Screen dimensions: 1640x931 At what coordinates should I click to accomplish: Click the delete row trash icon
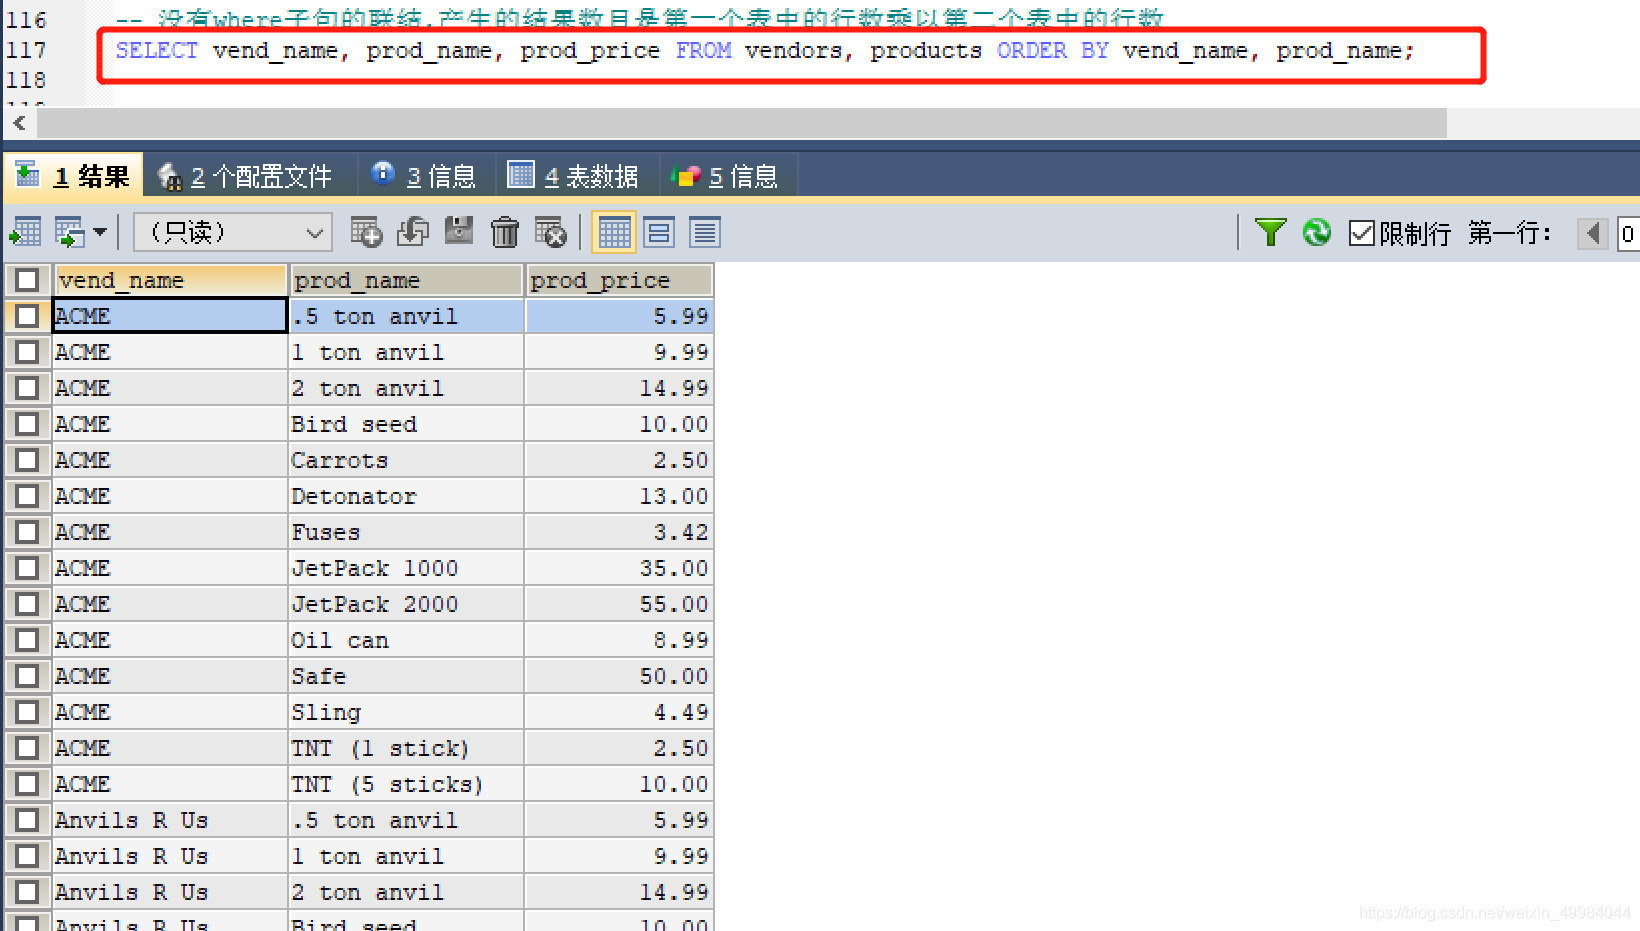click(505, 233)
